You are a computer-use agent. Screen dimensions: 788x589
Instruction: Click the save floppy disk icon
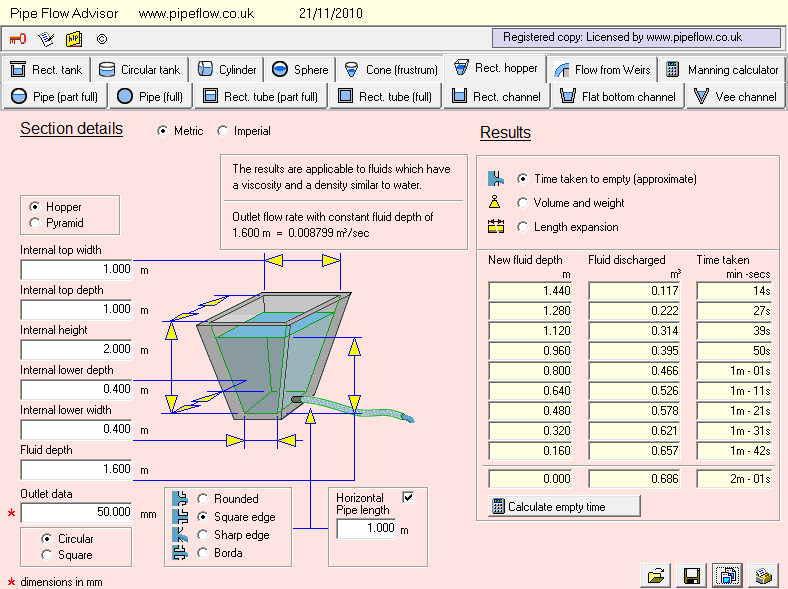[690, 575]
